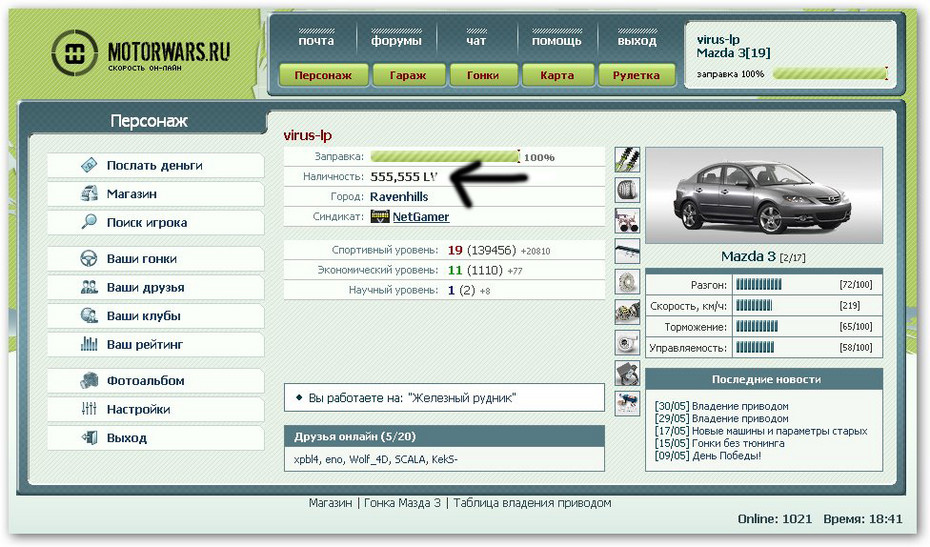The height and width of the screenshot is (547, 930).
Task: Open the [30/05] Владение приводом news item
Action: pos(722,406)
